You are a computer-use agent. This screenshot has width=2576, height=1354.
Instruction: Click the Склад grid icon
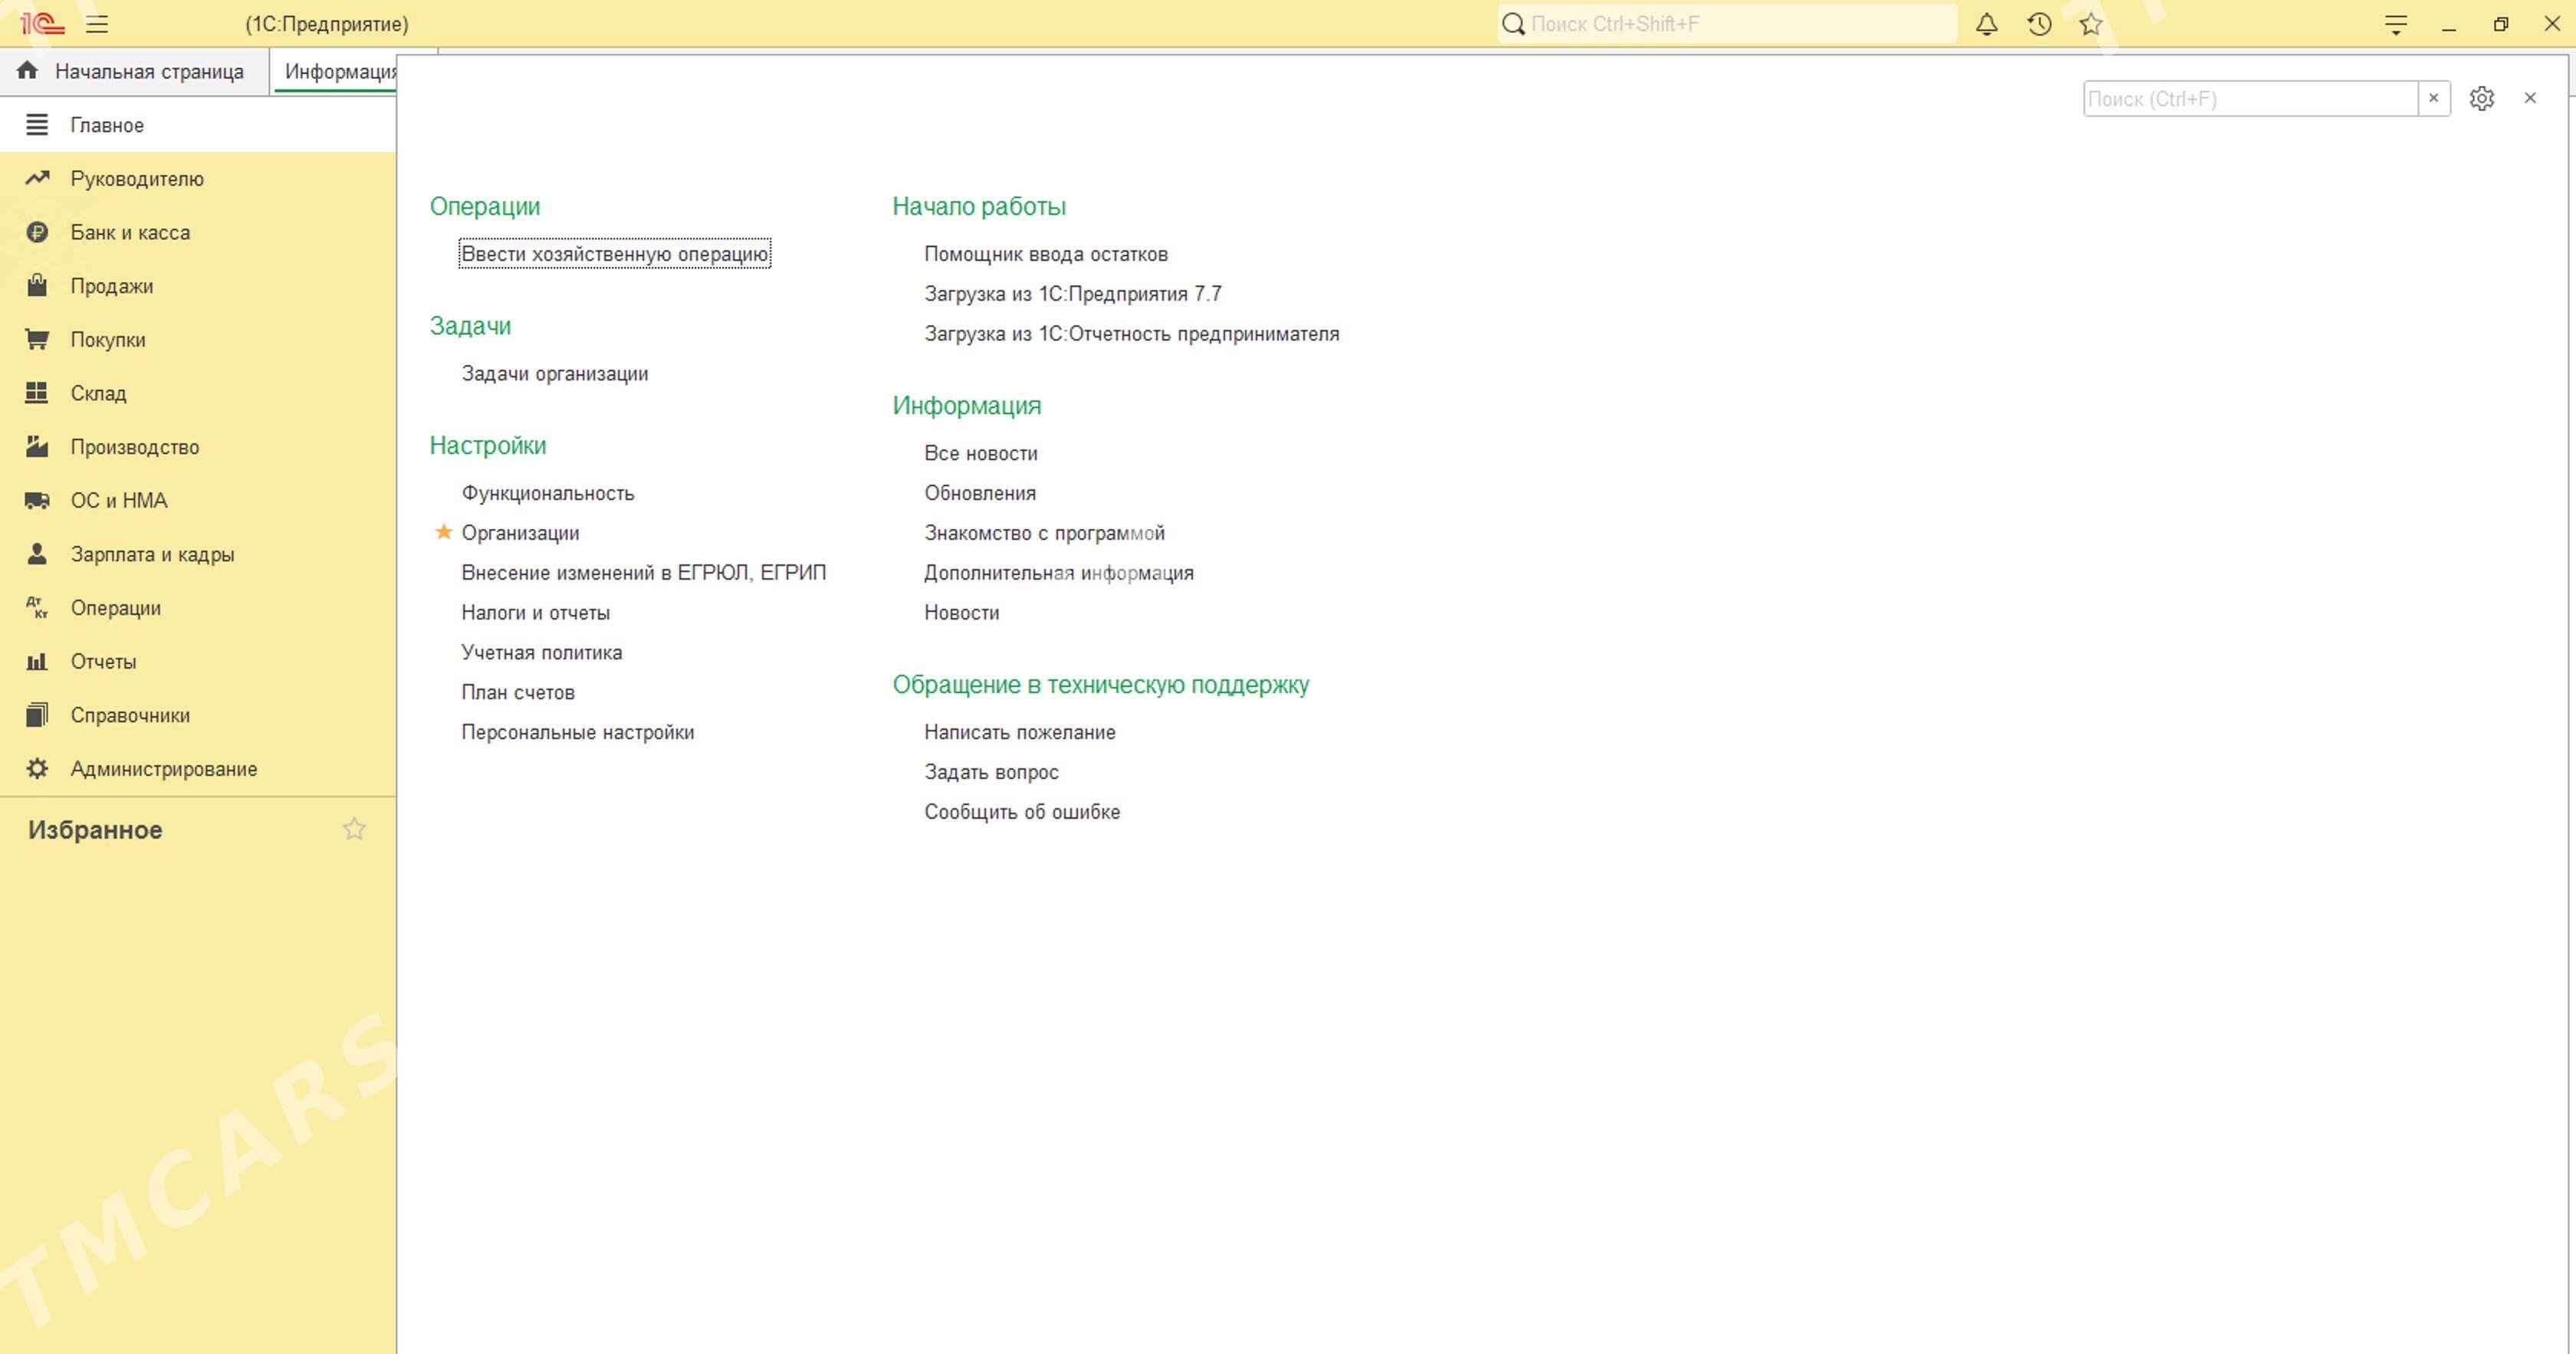coord(37,392)
